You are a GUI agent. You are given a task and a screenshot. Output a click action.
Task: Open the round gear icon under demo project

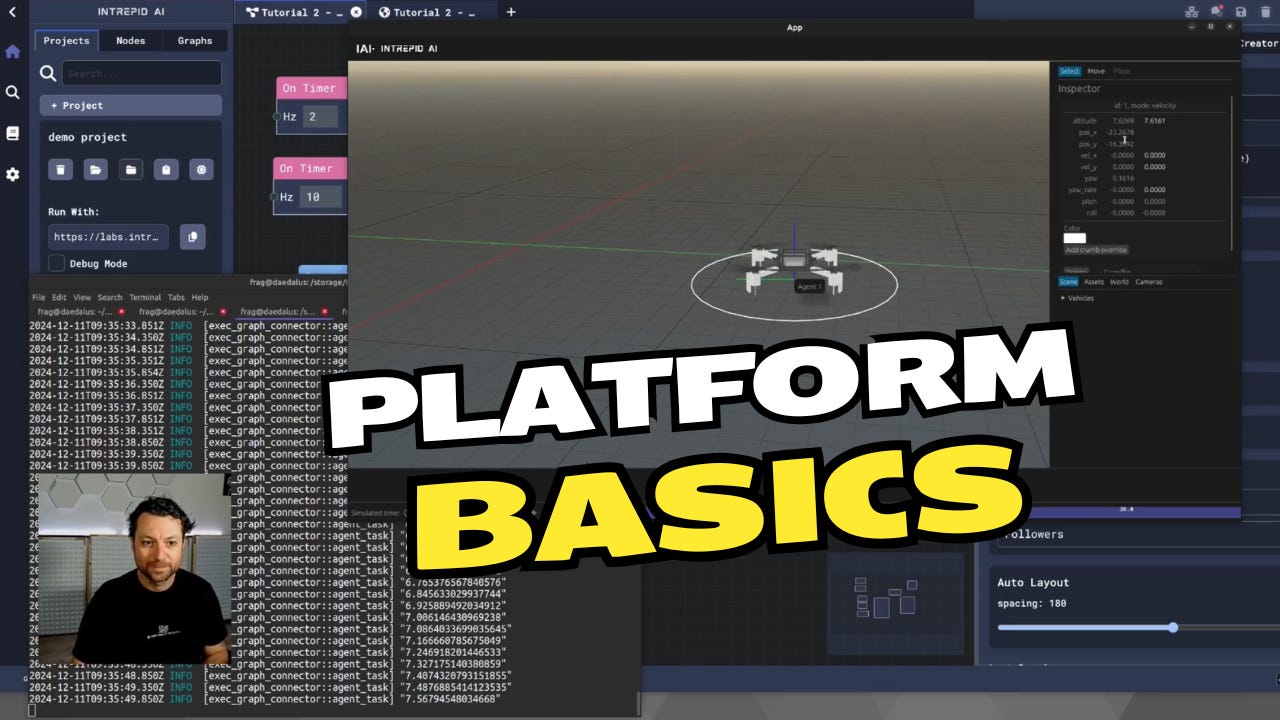[201, 170]
